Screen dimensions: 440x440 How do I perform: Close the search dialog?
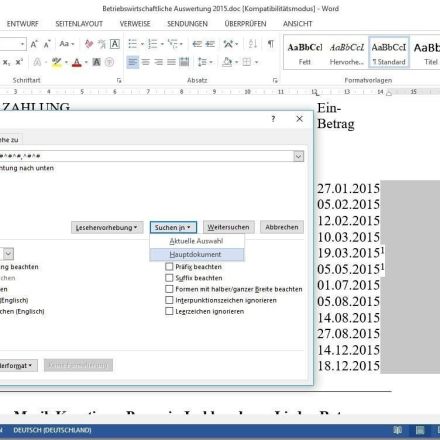coord(299,119)
